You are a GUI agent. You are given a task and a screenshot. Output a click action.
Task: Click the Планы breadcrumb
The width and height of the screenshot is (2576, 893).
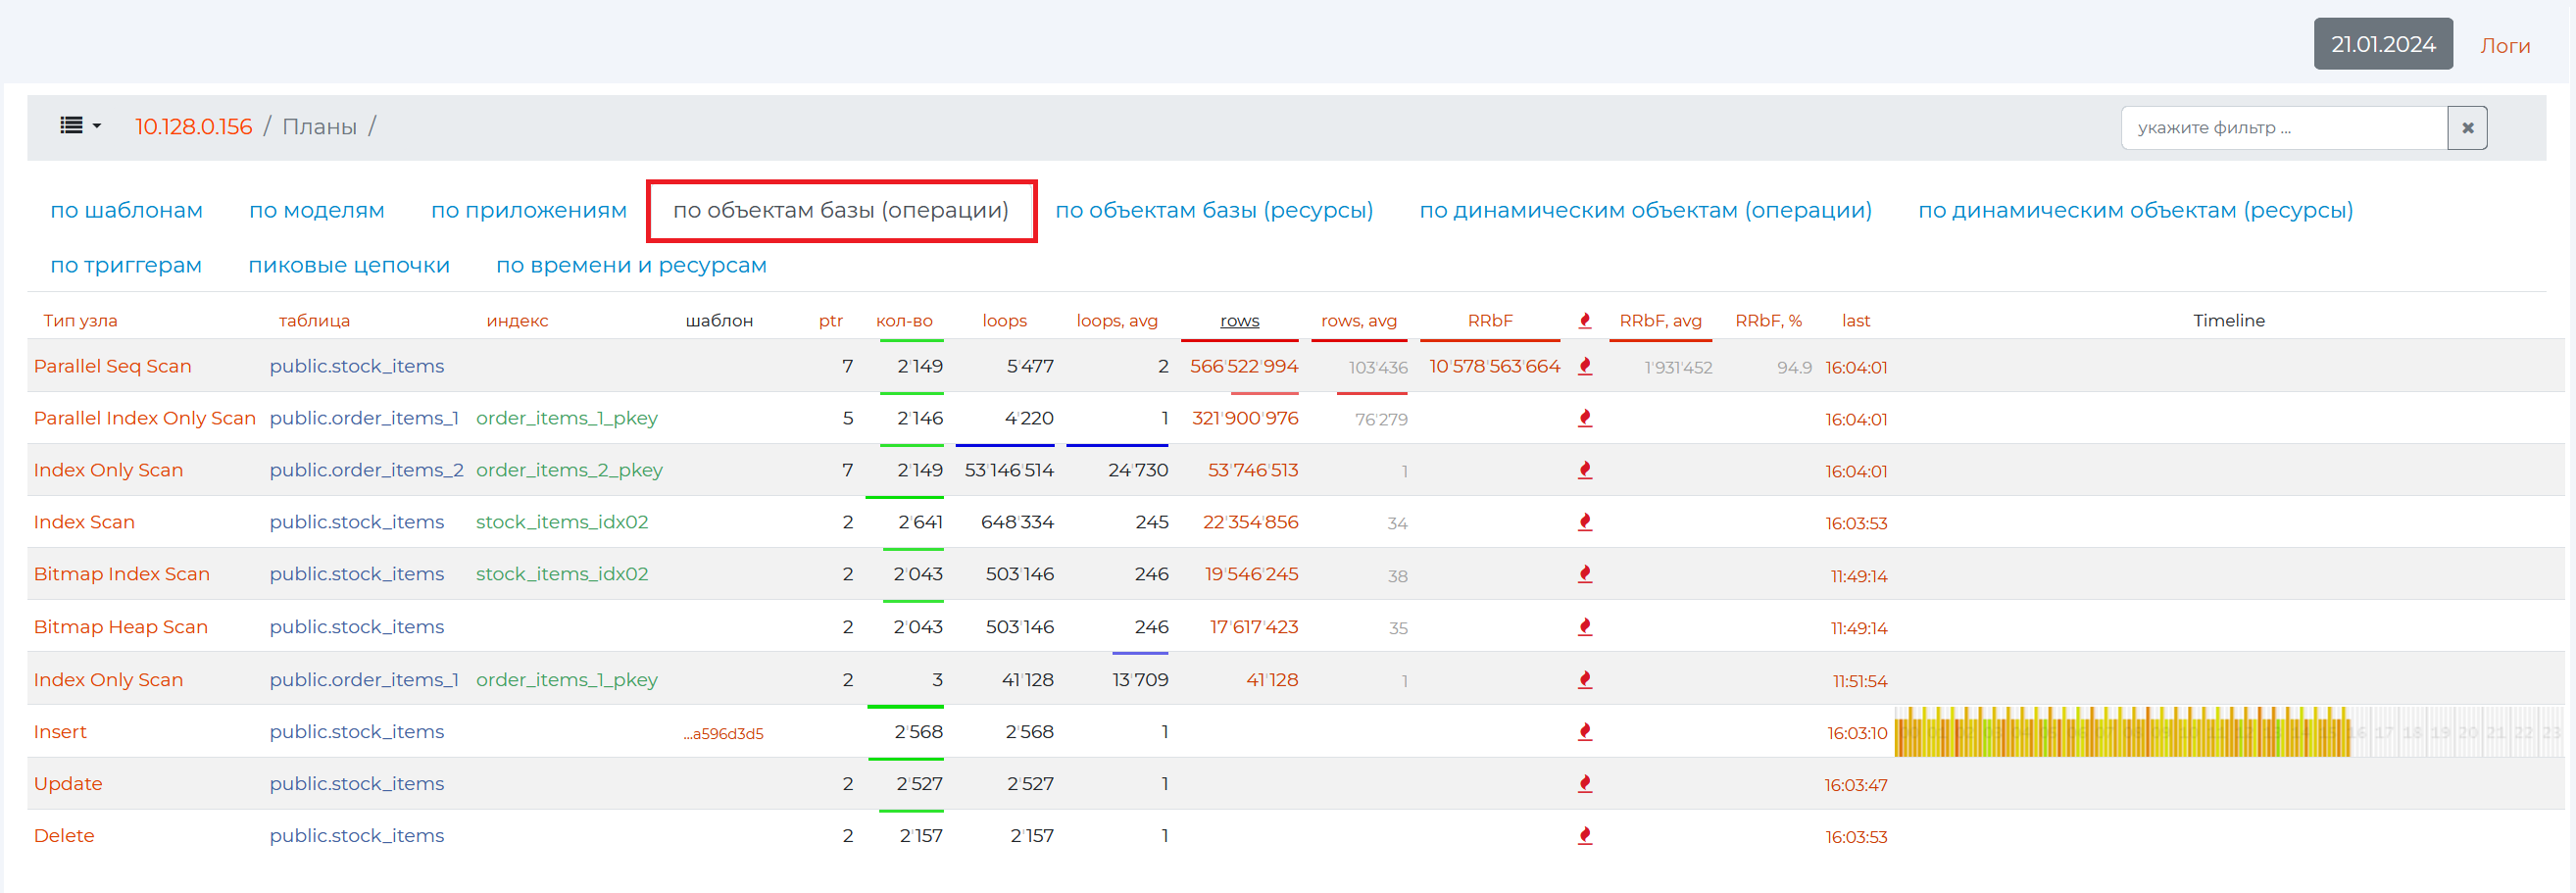point(319,126)
